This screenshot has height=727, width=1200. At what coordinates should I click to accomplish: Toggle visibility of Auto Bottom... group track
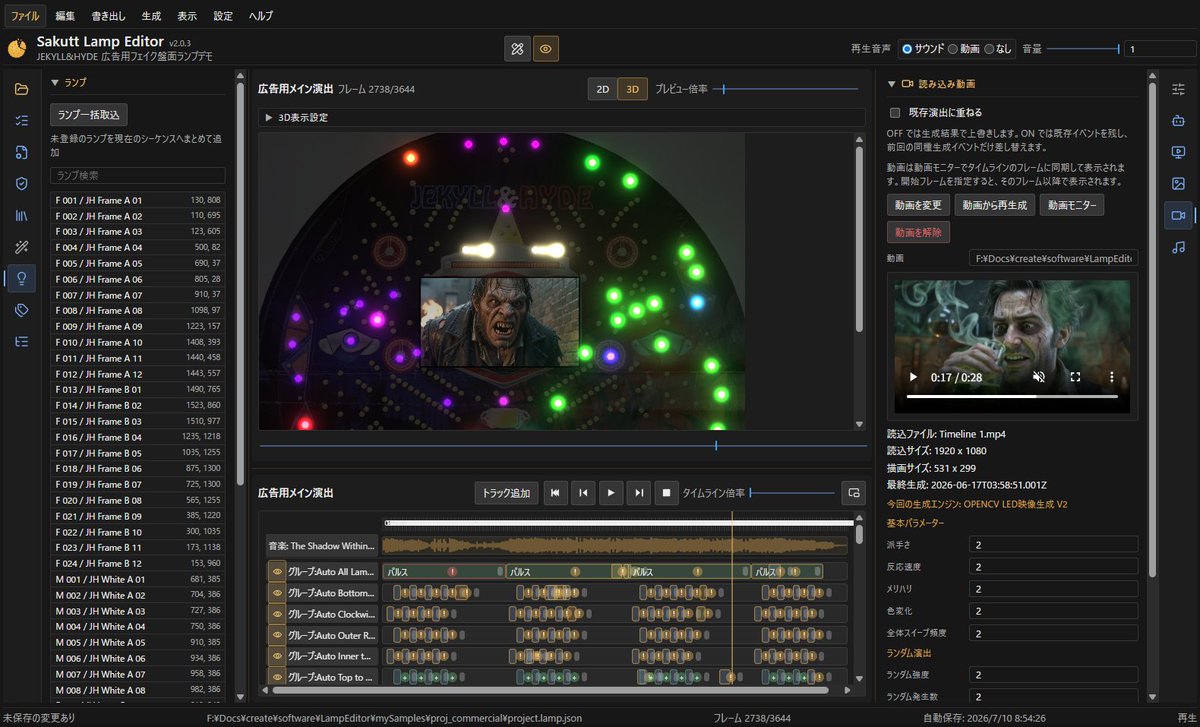277,593
